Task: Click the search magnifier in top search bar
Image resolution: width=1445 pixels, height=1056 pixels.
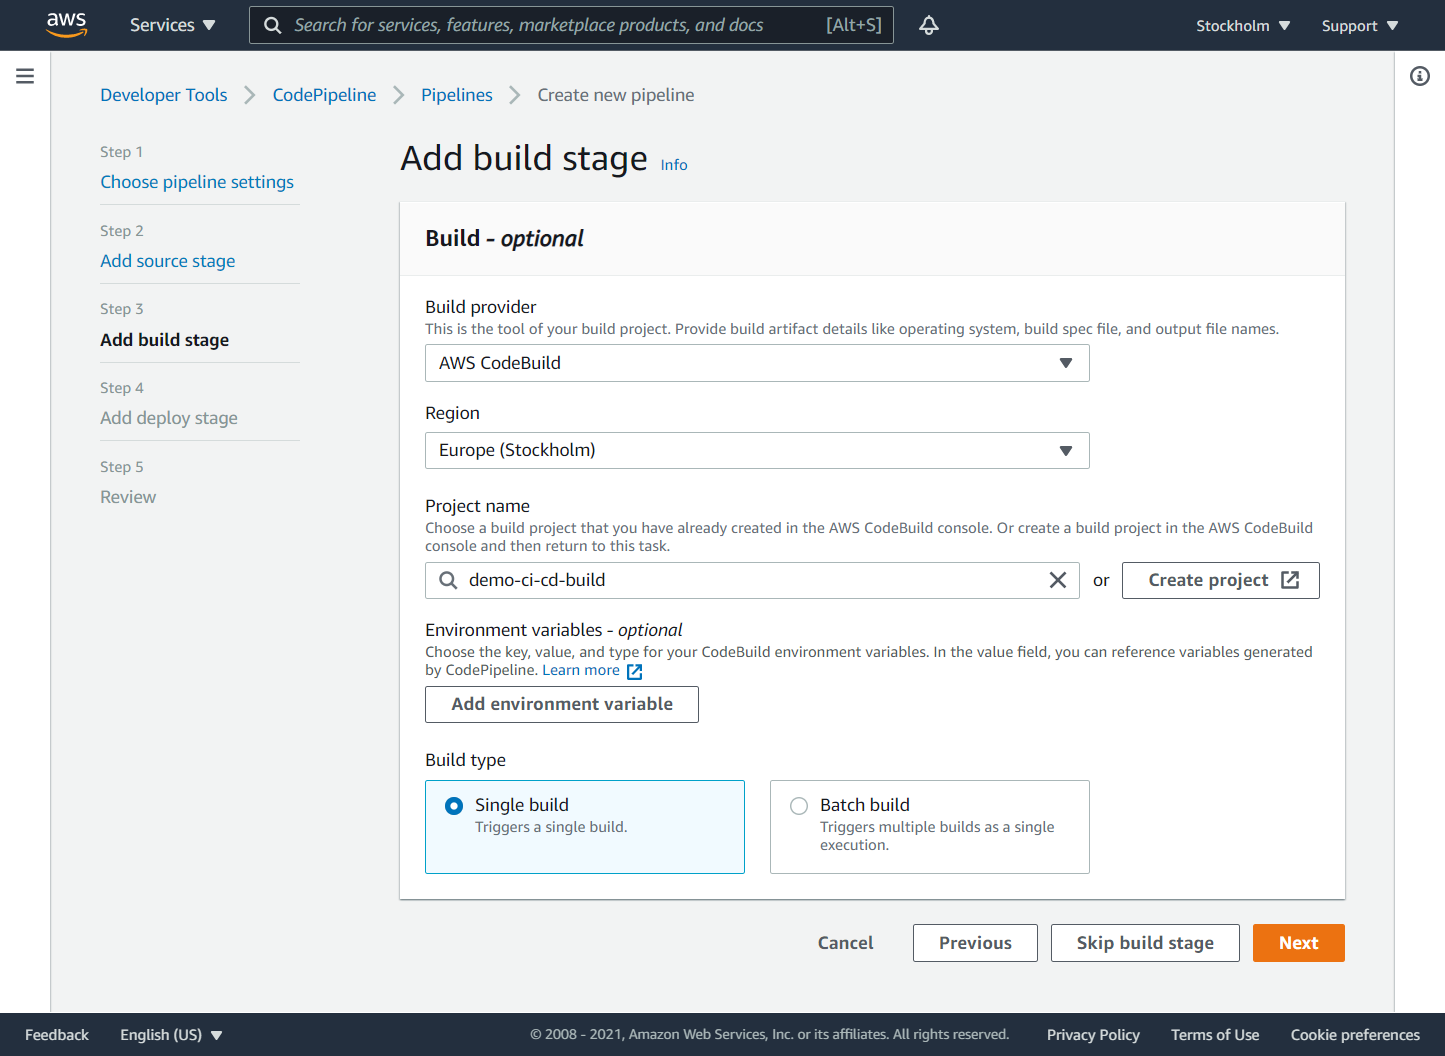Action: pos(272,25)
